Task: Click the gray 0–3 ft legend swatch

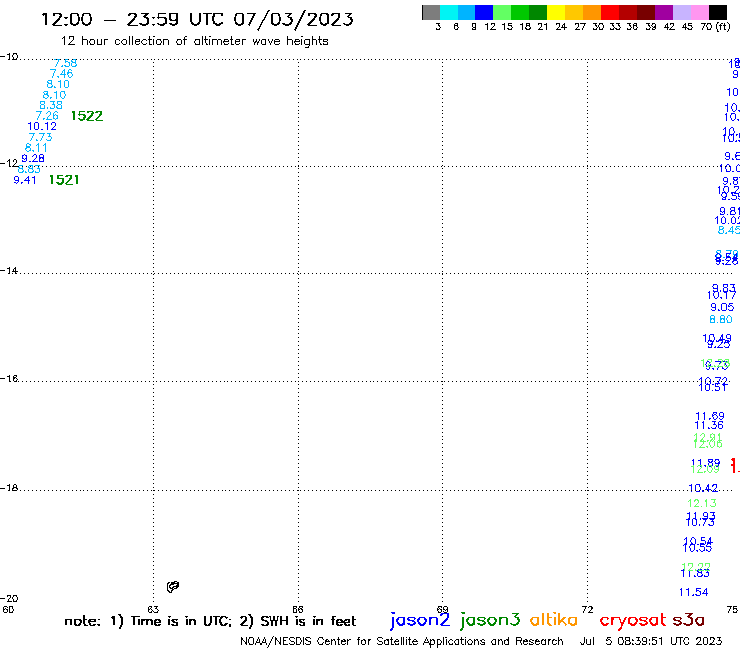Action: 431,12
